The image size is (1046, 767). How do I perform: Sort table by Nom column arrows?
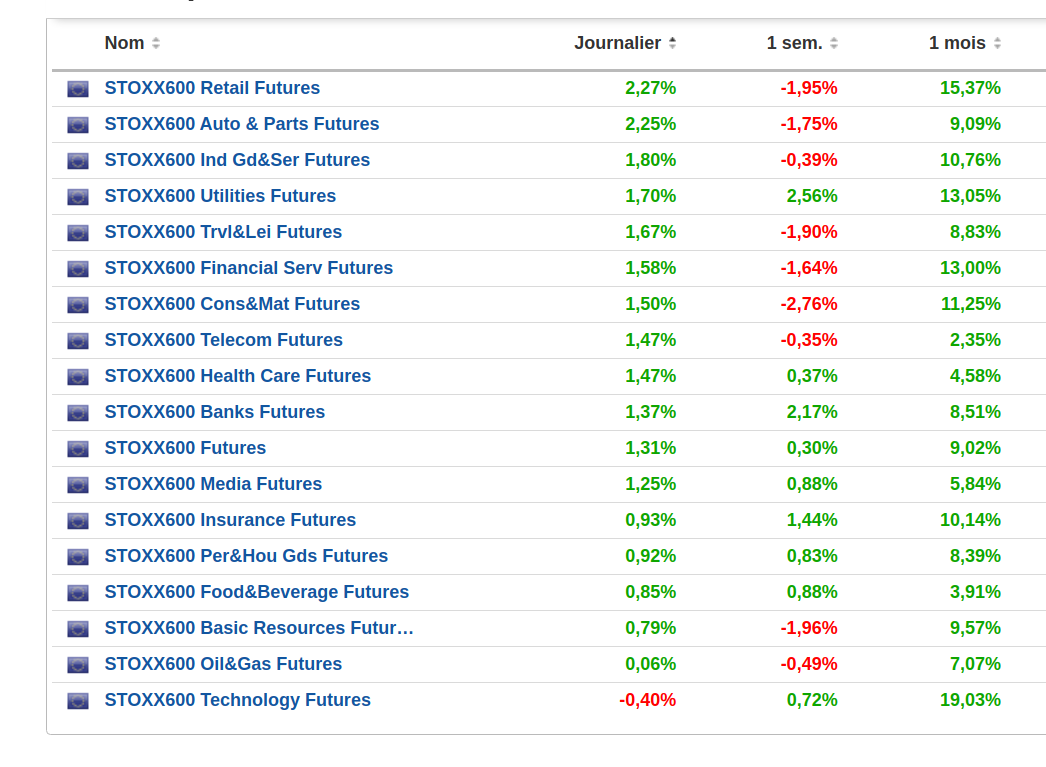[x=156, y=44]
